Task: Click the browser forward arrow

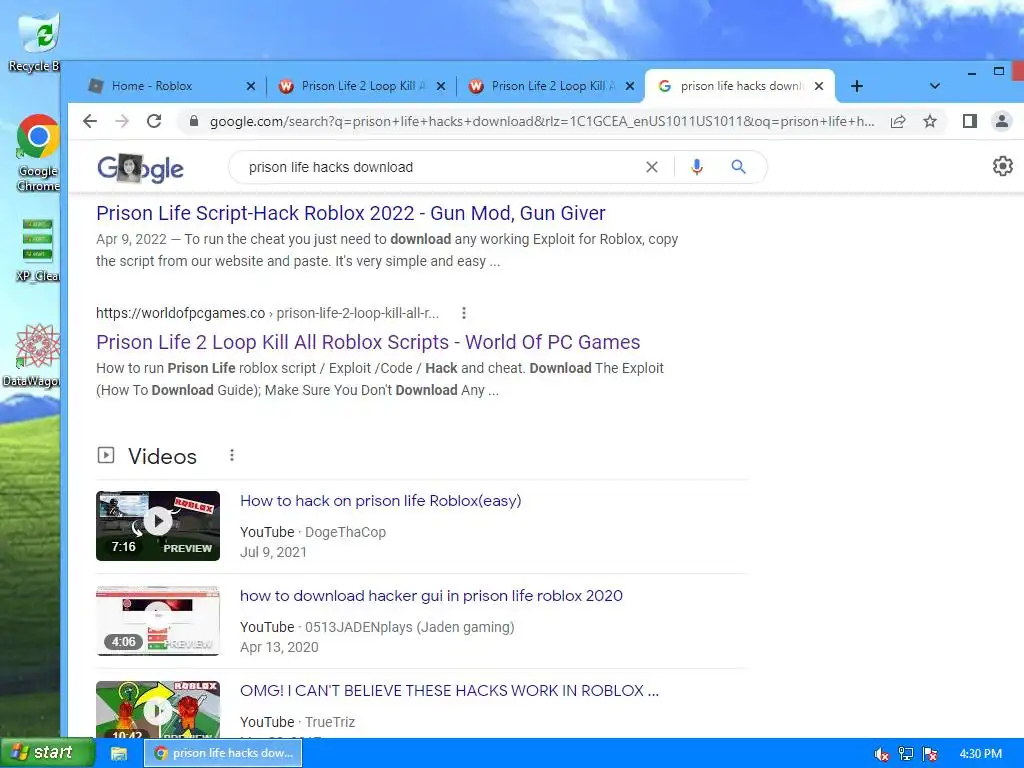Action: click(122, 121)
